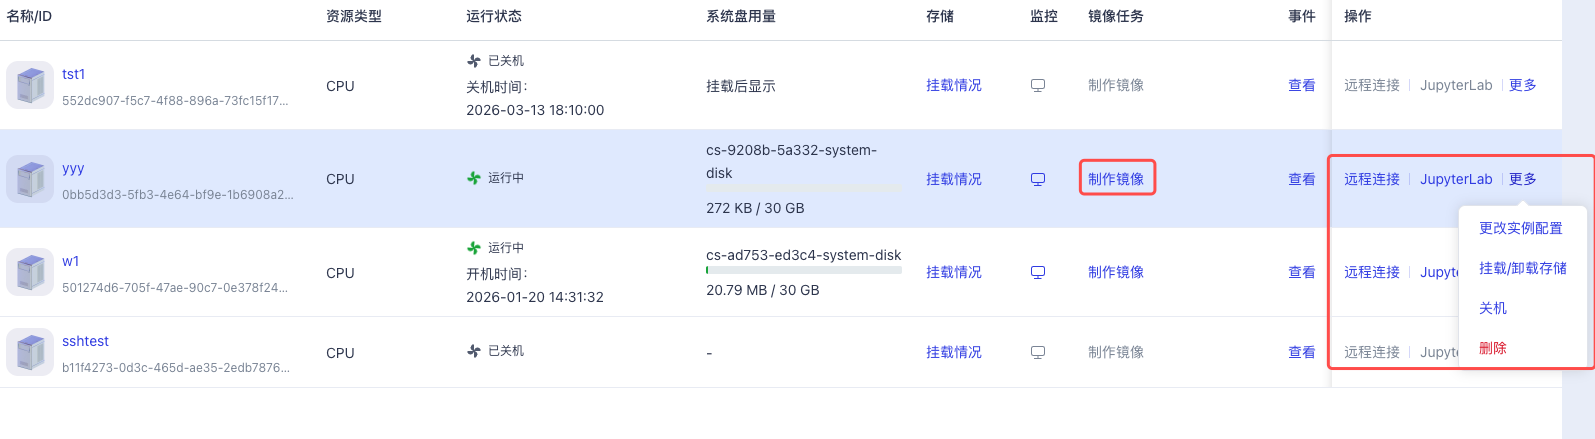Select 更改实例配置 from the menu
This screenshot has width=1595, height=439.
tap(1520, 228)
